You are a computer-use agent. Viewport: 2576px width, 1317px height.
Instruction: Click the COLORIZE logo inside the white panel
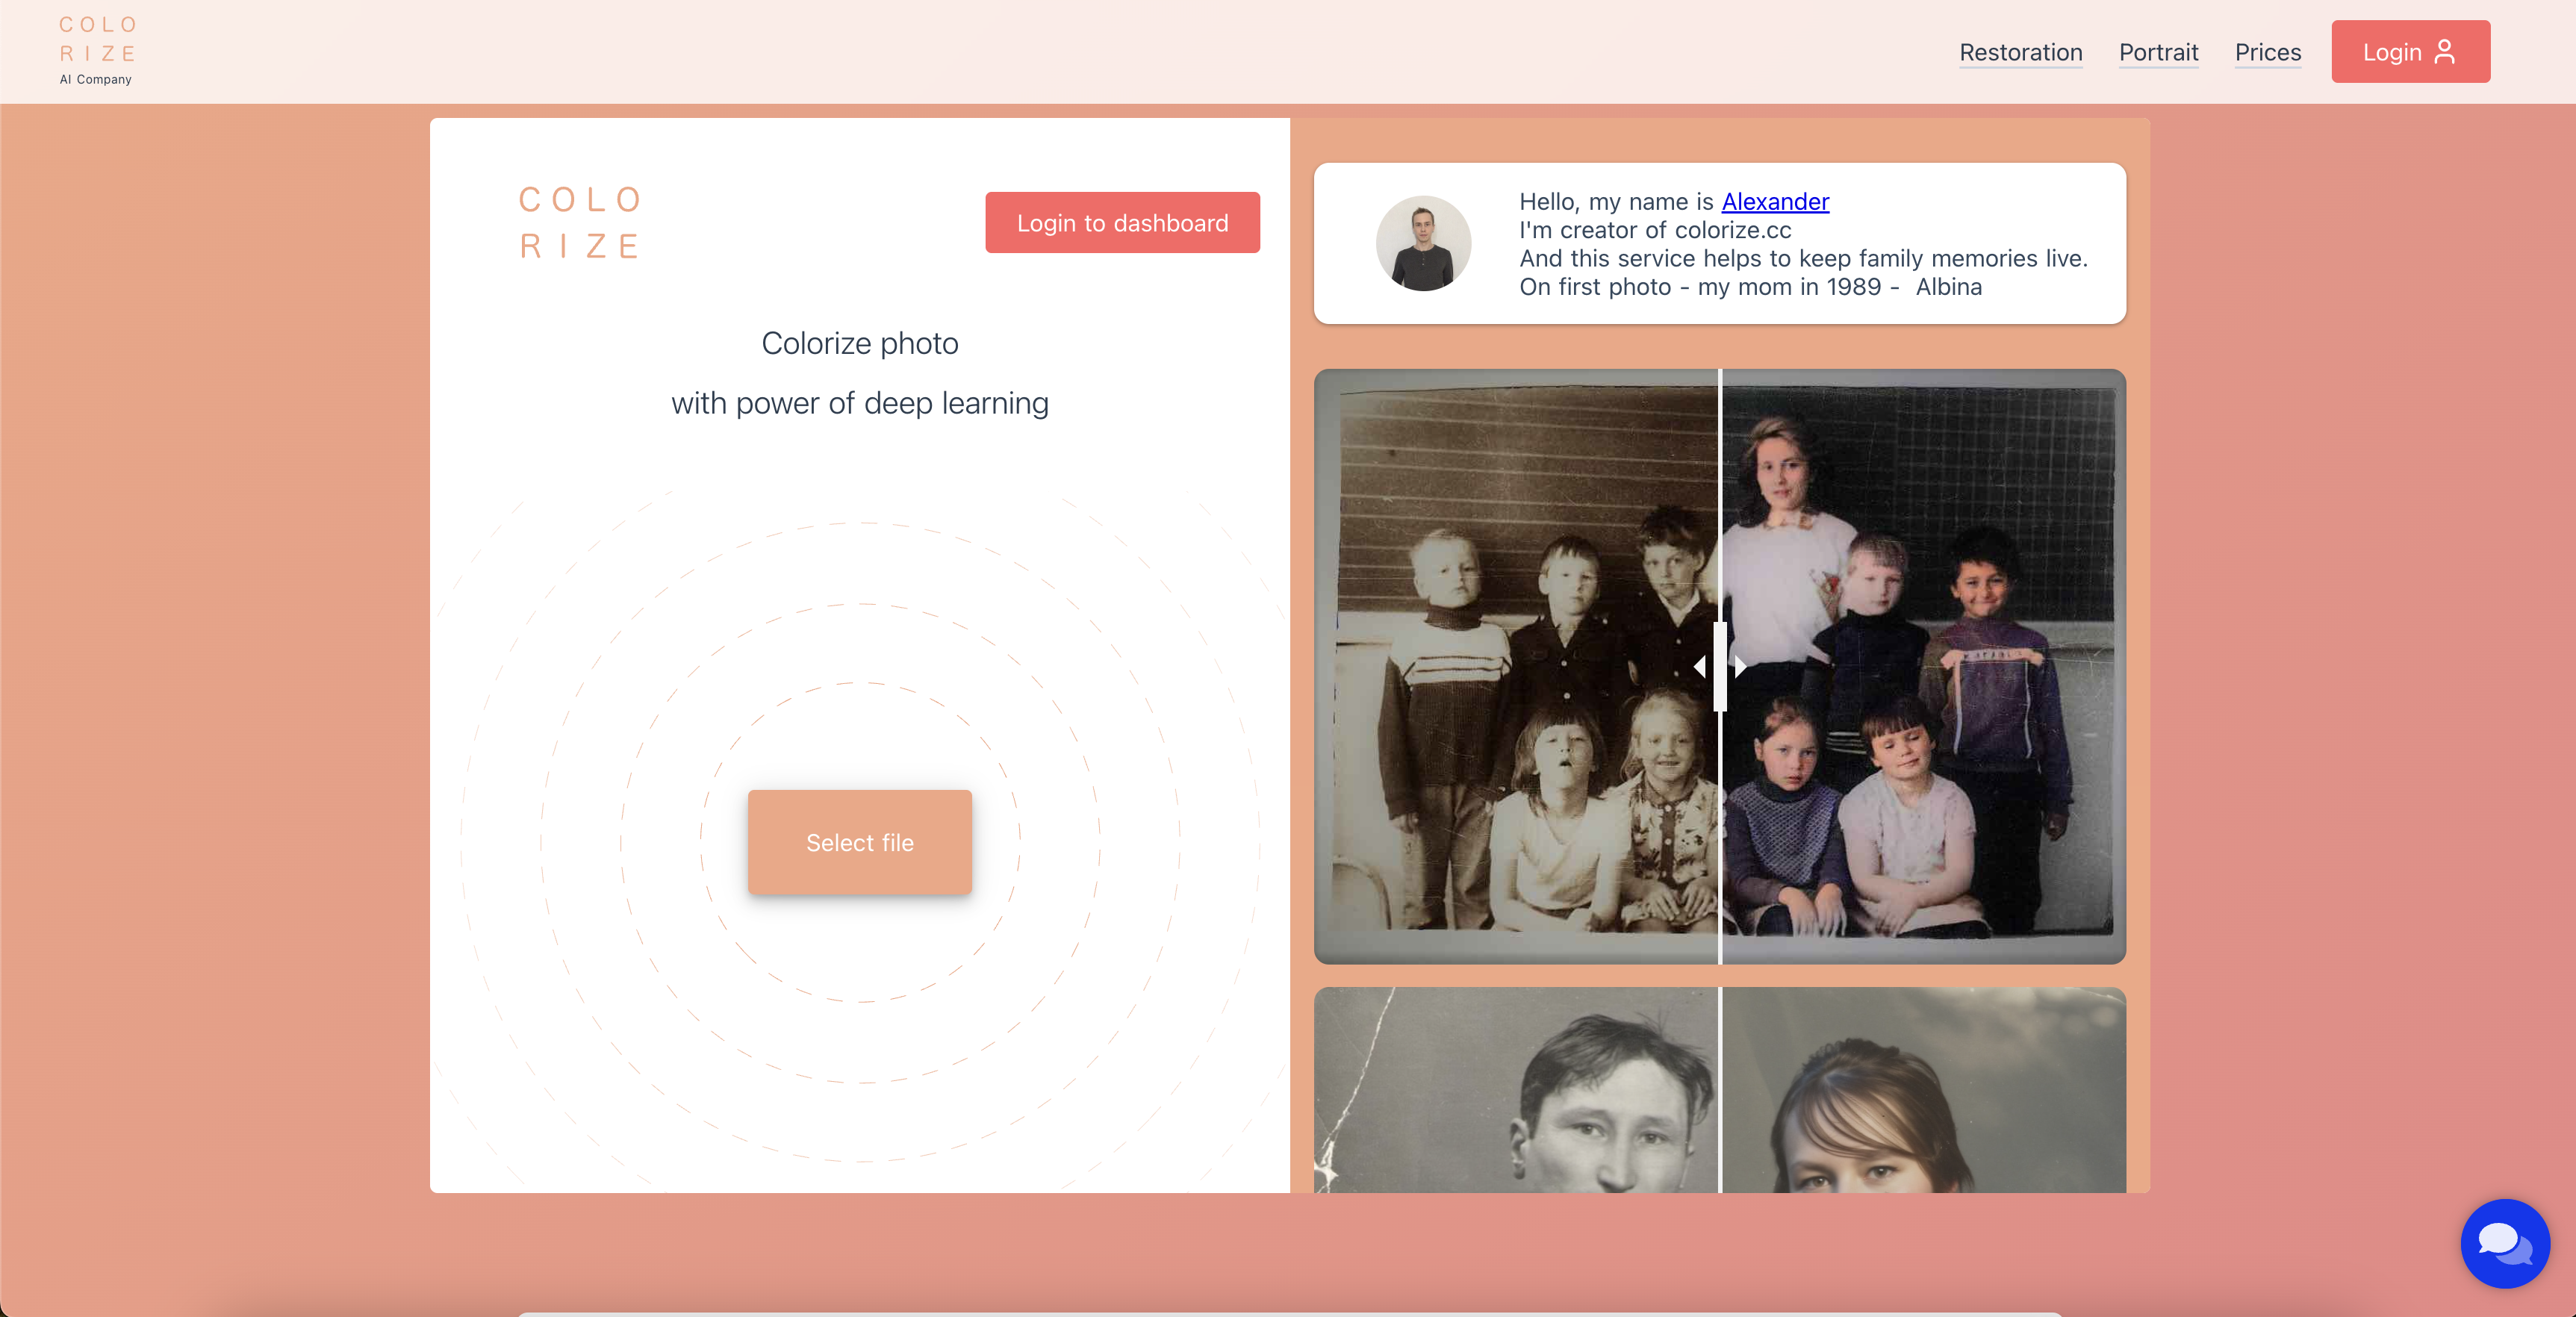[x=580, y=223]
